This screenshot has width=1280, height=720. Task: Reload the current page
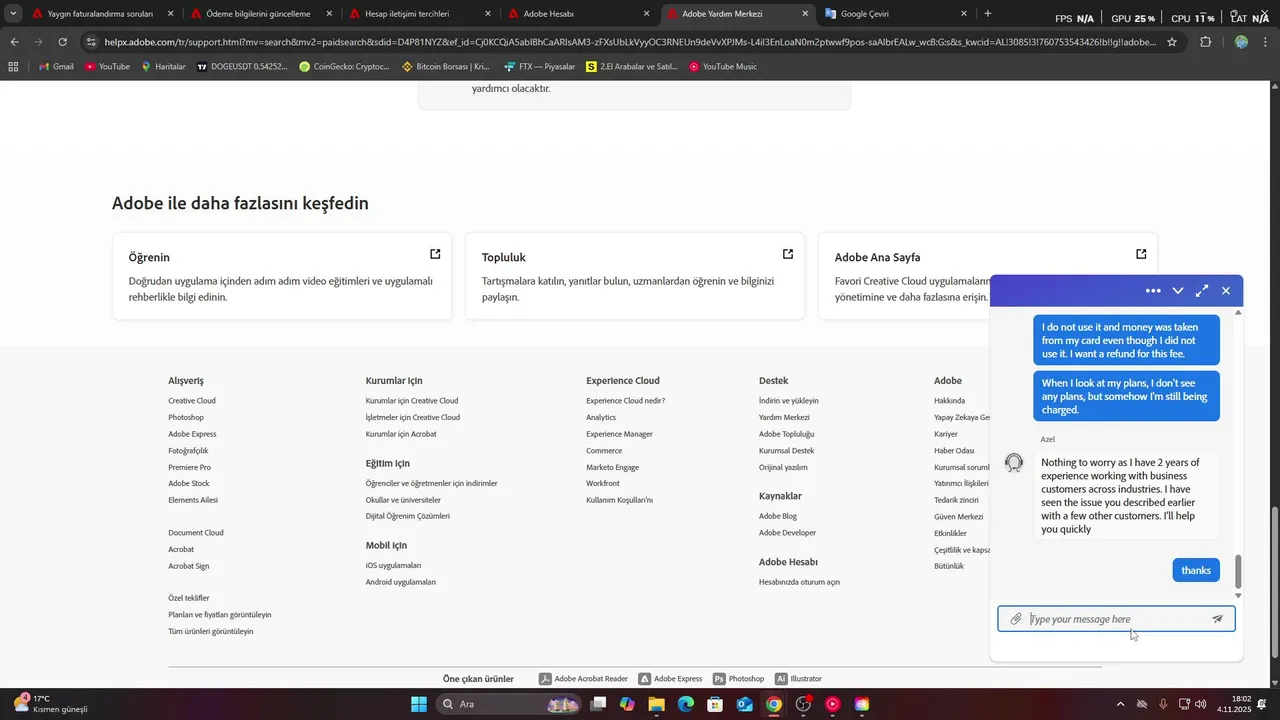[63, 42]
